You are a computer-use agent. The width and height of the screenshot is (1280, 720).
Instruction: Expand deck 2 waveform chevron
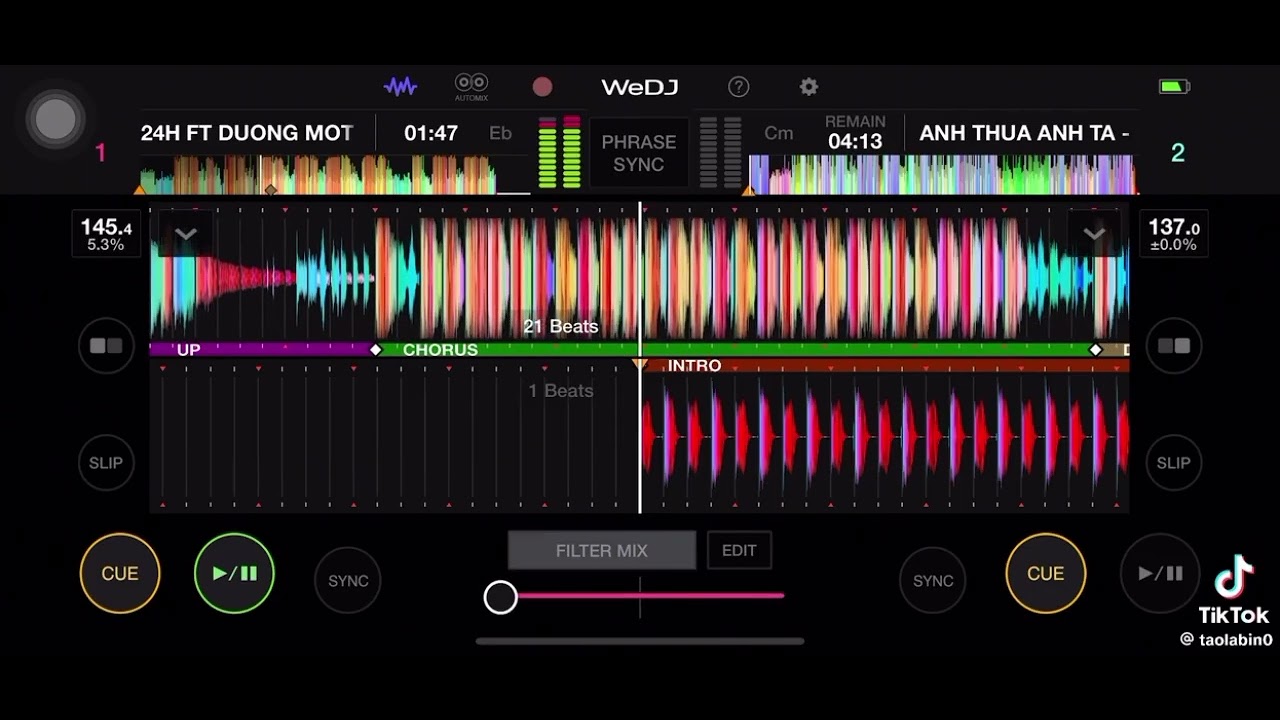(x=1094, y=234)
